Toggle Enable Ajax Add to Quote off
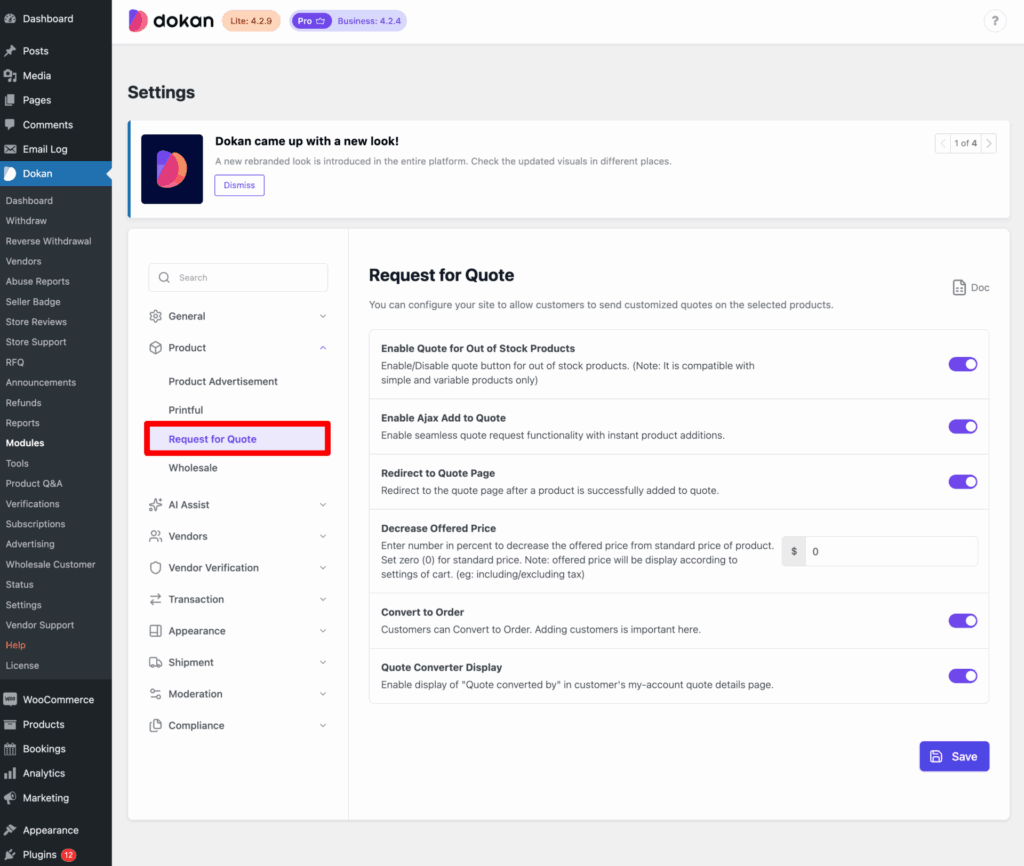Viewport: 1024px width, 866px height. [962, 426]
